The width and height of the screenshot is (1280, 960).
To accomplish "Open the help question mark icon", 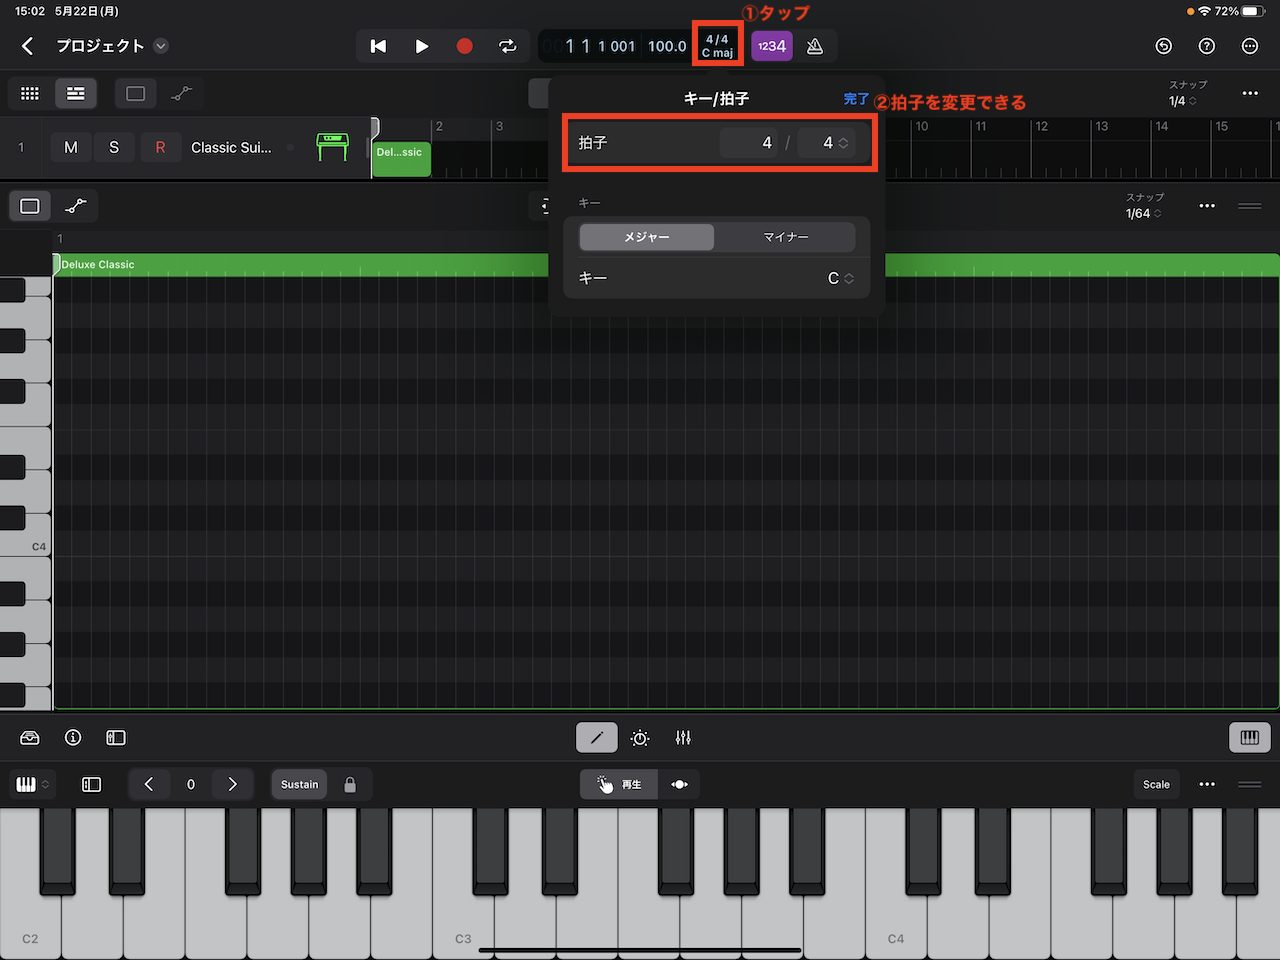I will click(1207, 46).
